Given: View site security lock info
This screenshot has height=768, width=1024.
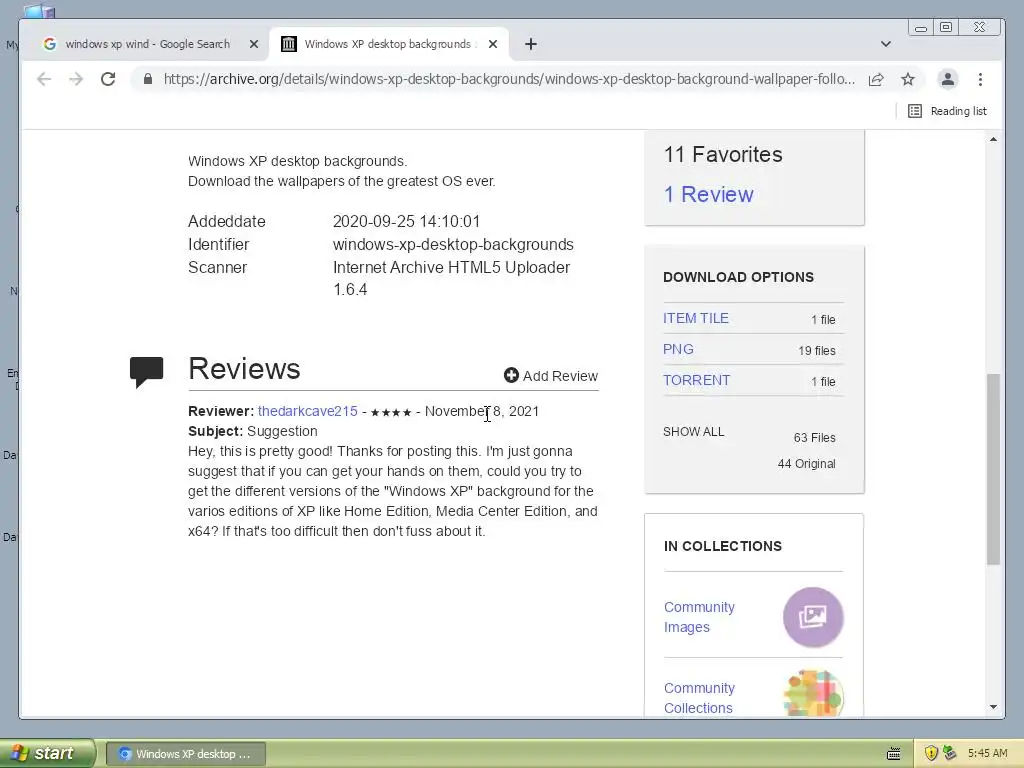Looking at the screenshot, I should [x=148, y=79].
